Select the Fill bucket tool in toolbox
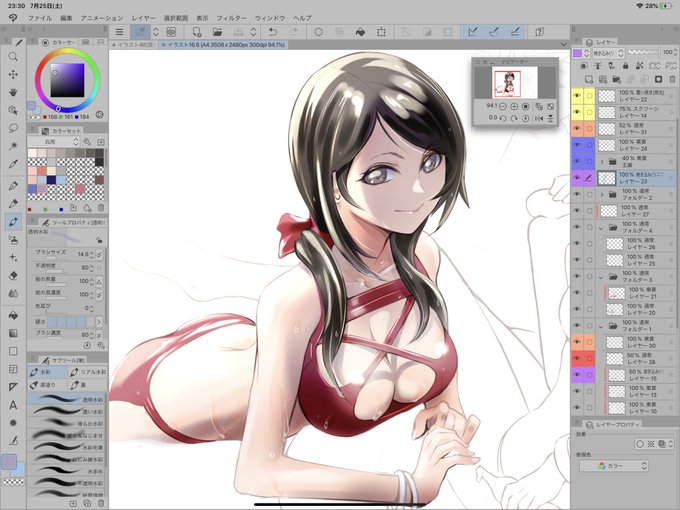This screenshot has width=680, height=510. [13, 315]
